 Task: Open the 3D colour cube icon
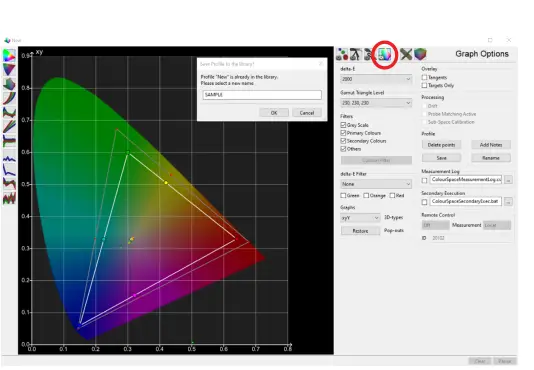[420, 54]
